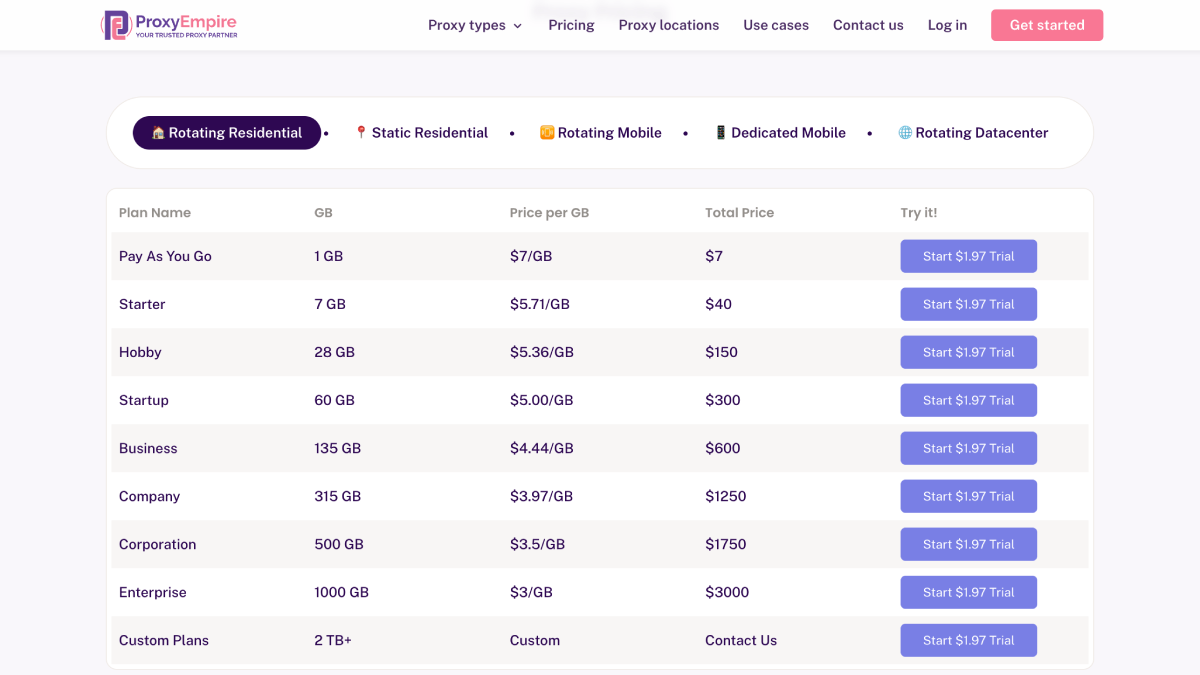Image resolution: width=1200 pixels, height=675 pixels.
Task: Click the 2 TB+ cell
Action: (333, 640)
